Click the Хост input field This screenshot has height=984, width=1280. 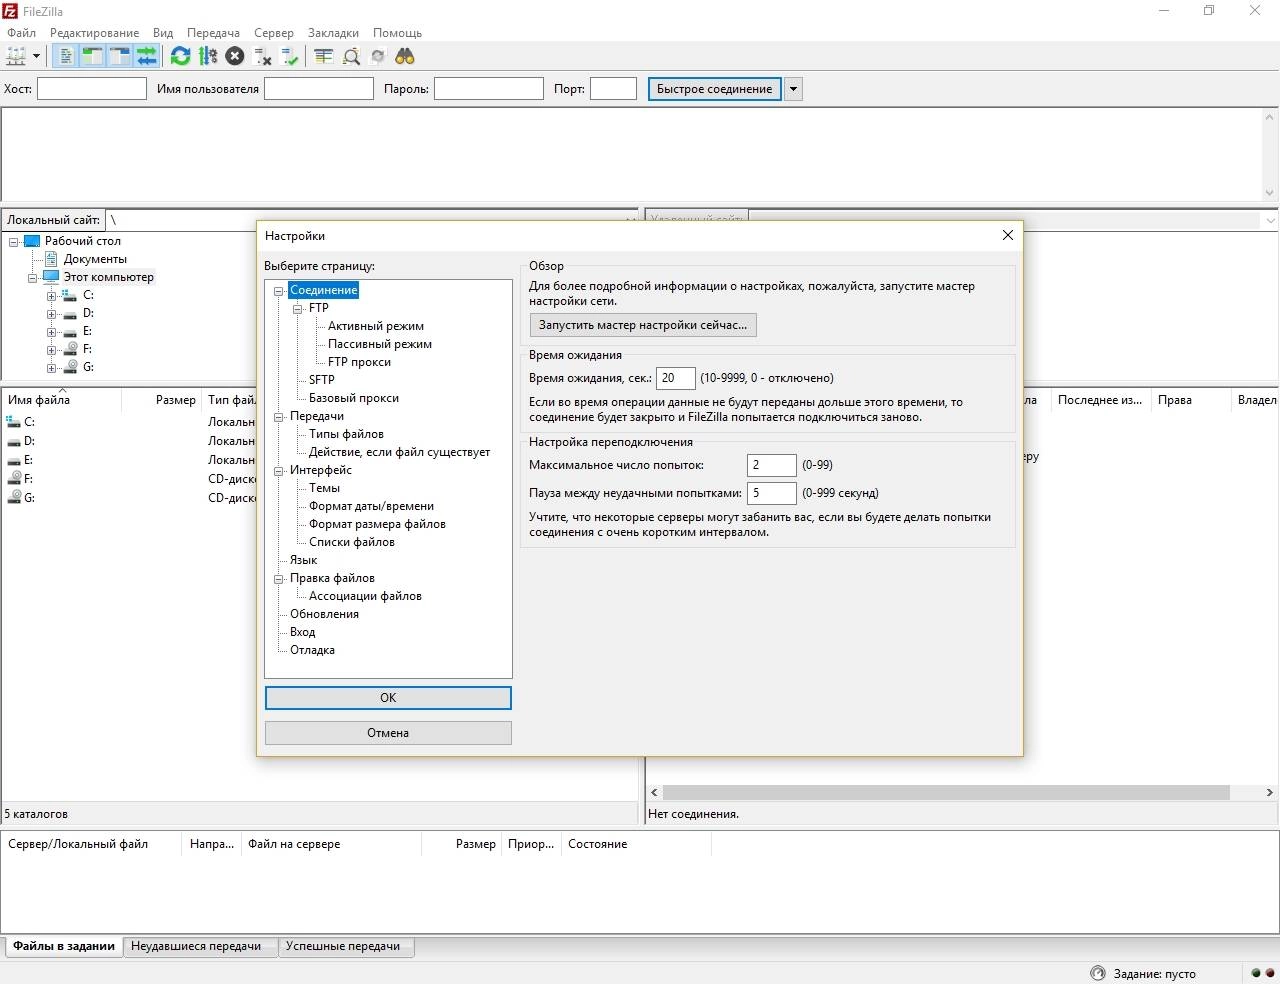[92, 89]
